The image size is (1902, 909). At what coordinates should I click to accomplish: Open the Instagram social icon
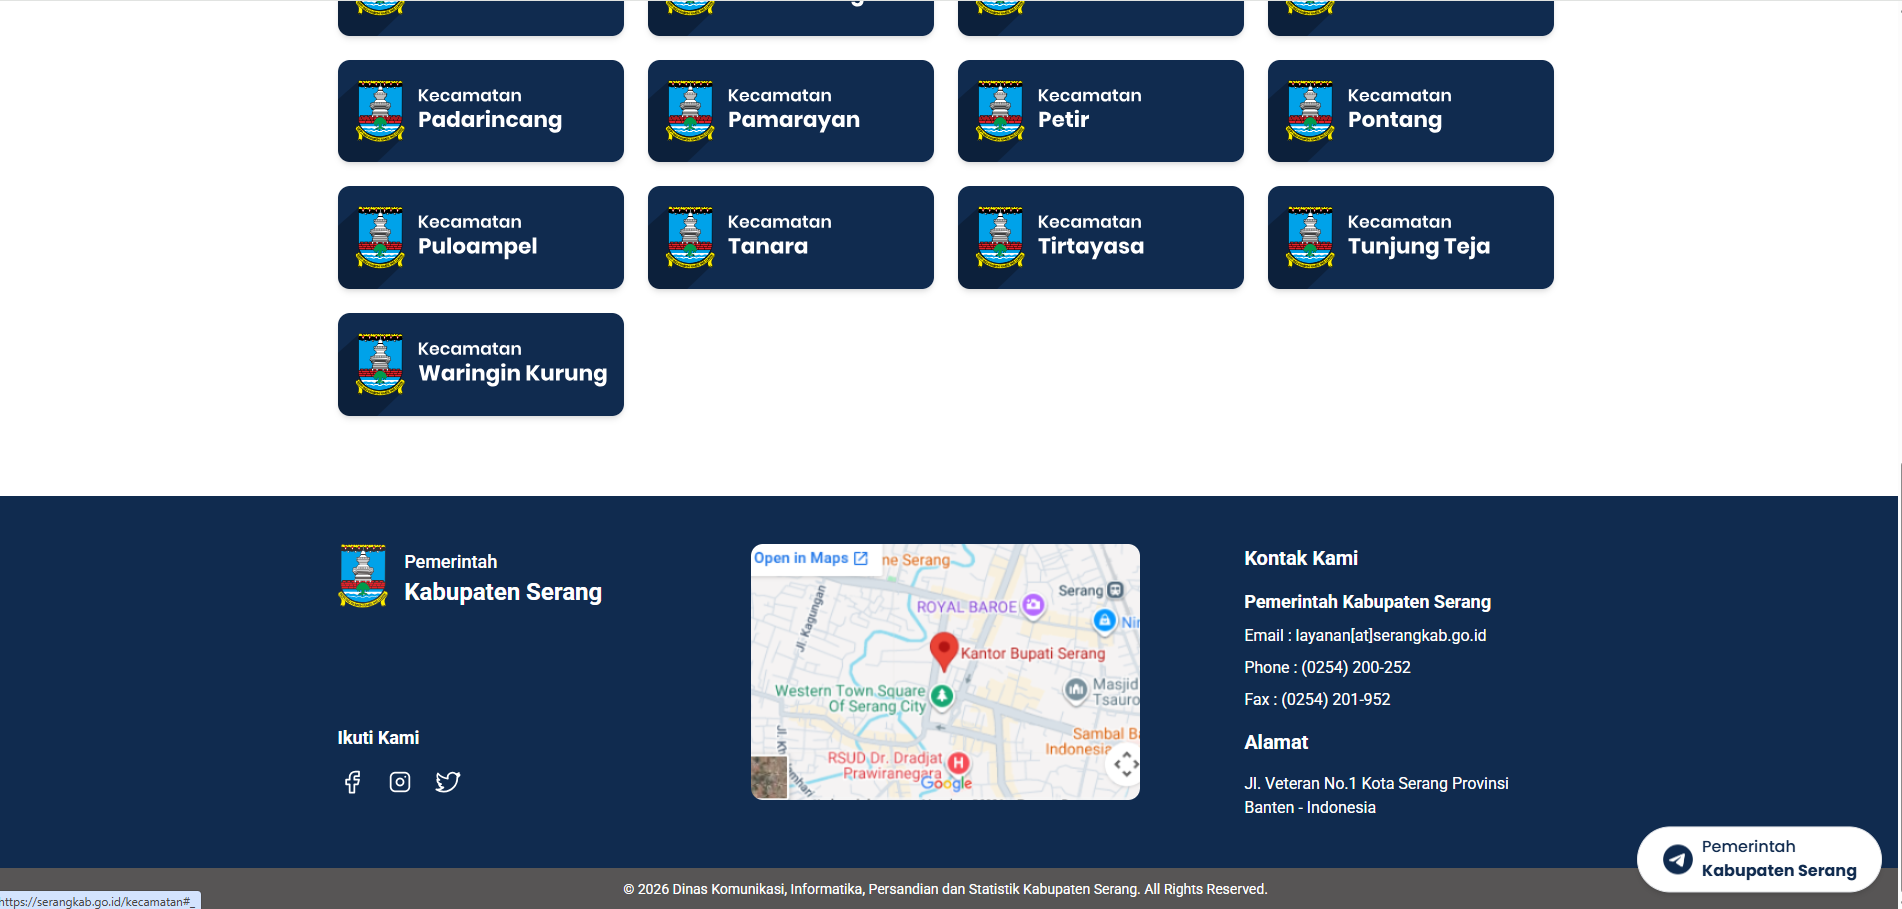click(400, 782)
